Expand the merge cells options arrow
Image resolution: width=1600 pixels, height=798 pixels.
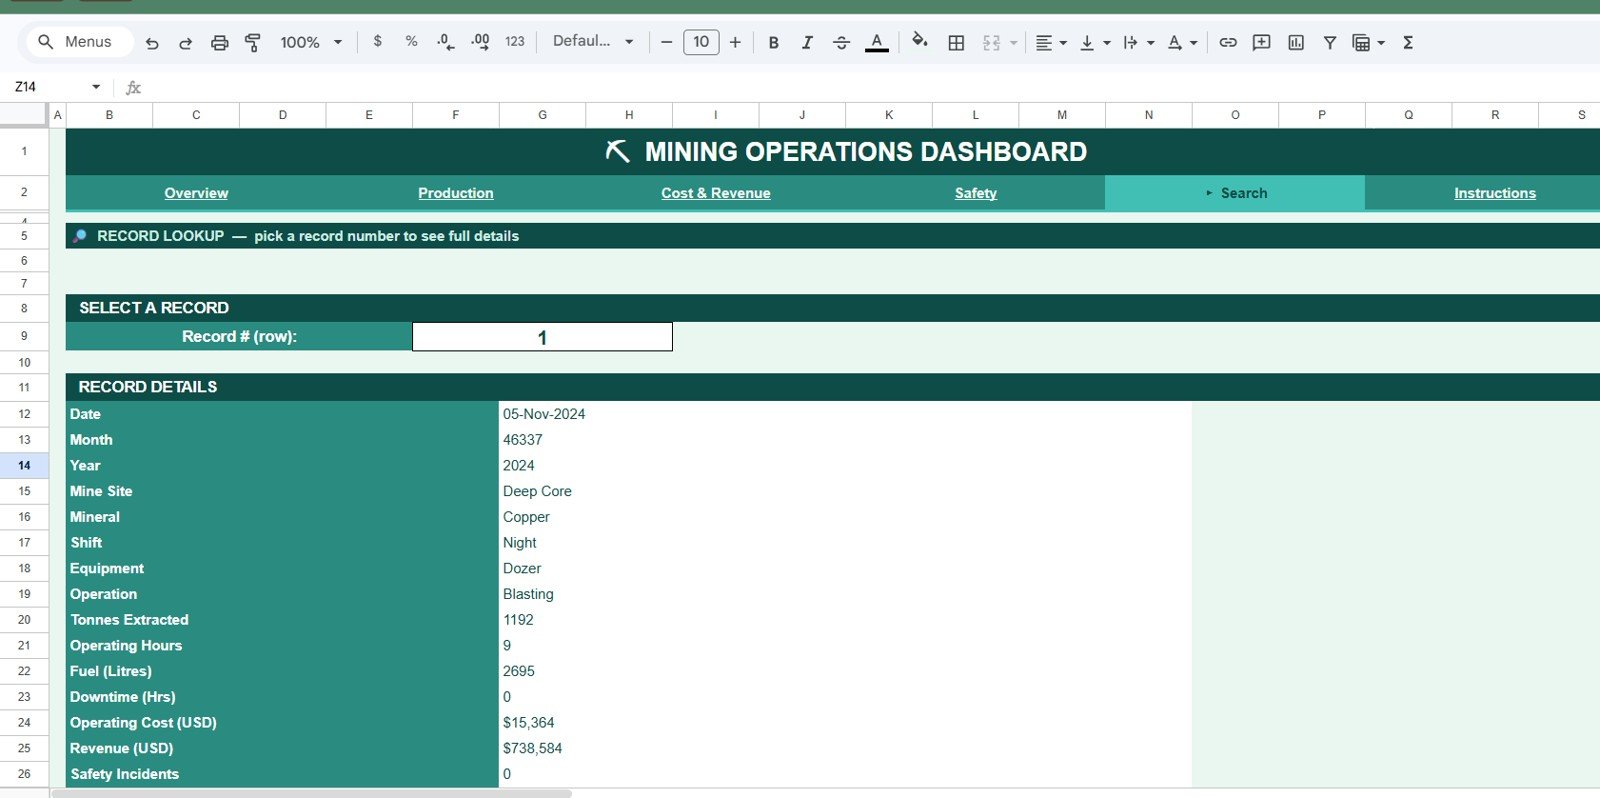pos(1013,42)
